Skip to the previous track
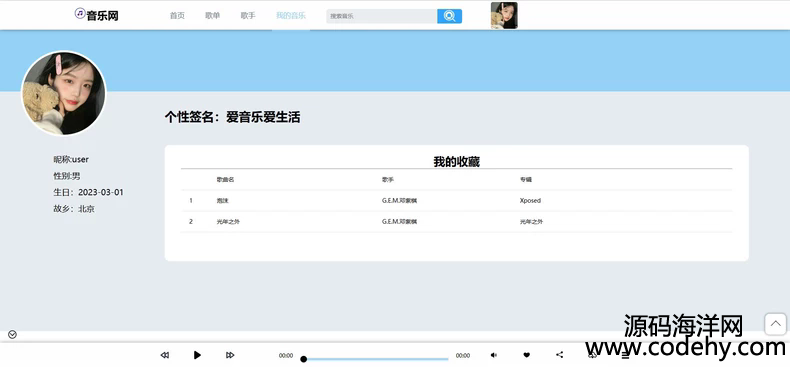790x367 pixels. (x=164, y=355)
